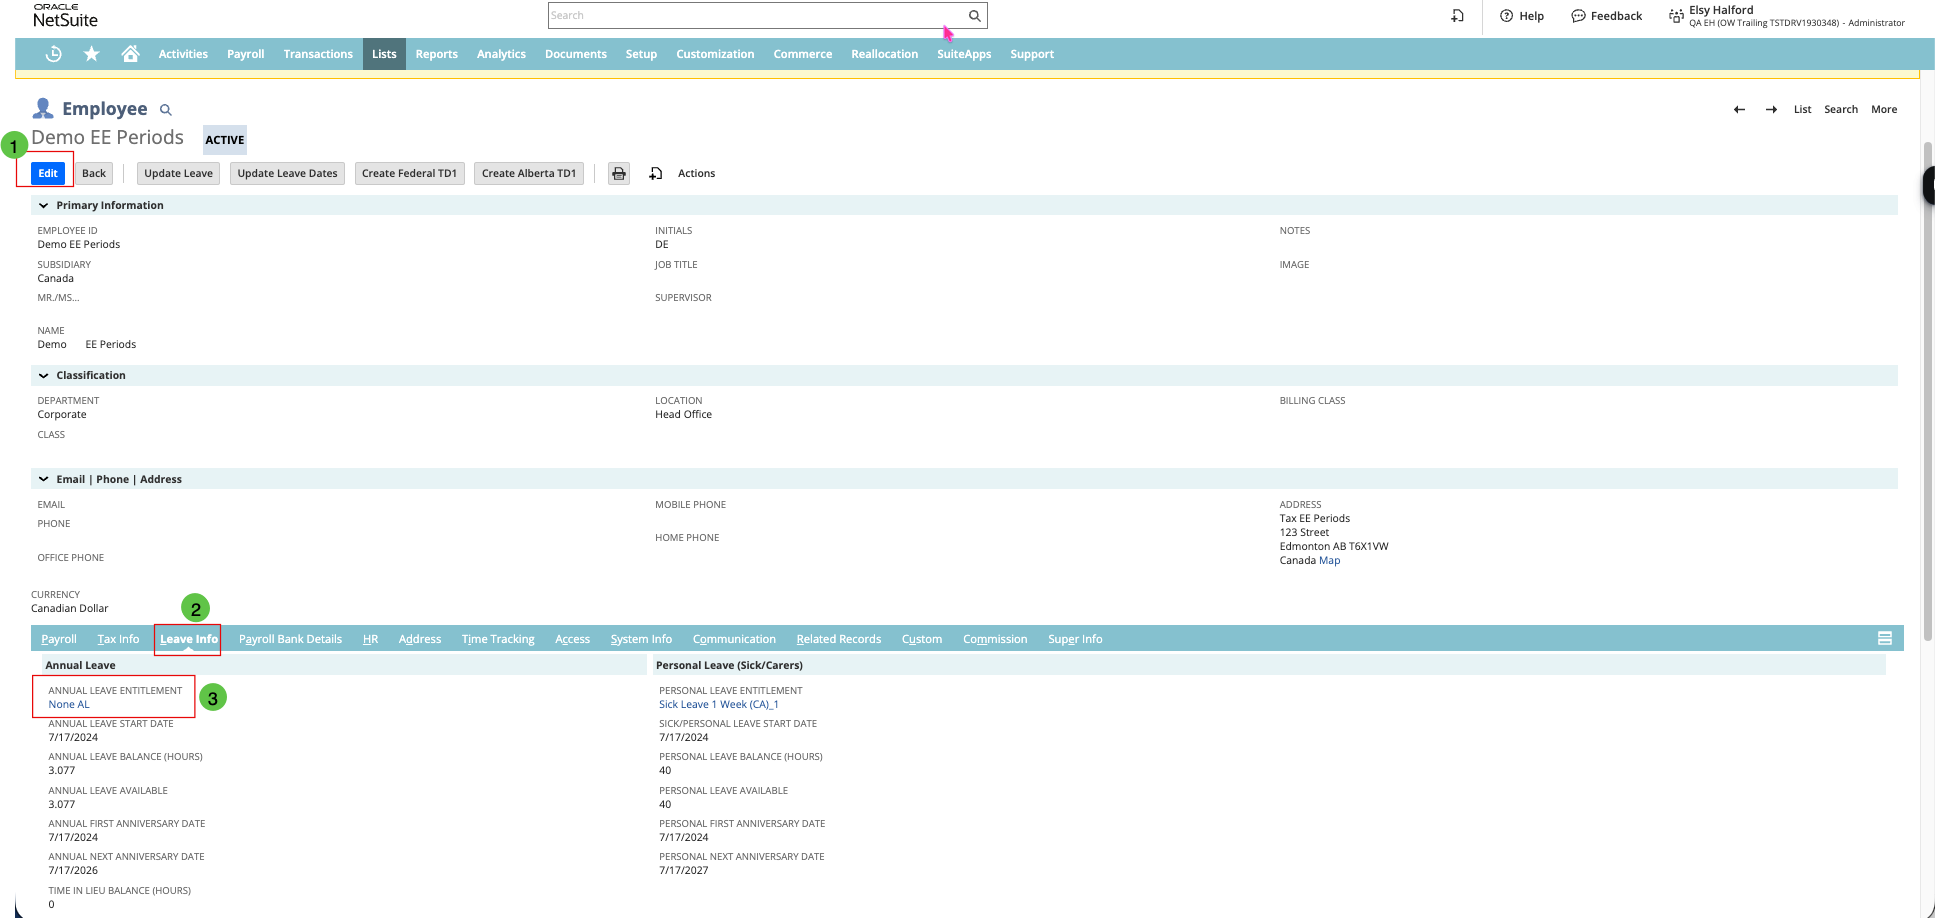
Task: Open the Shortcuts star icon
Action: click(92, 54)
